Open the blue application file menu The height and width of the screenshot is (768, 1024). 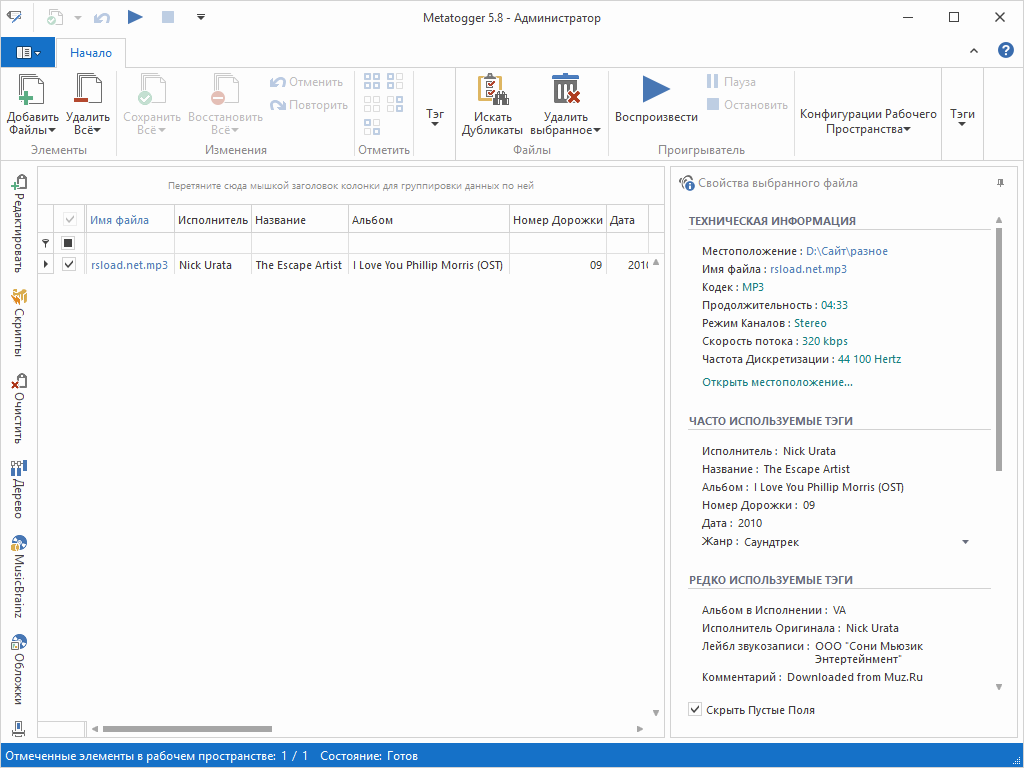coord(28,52)
